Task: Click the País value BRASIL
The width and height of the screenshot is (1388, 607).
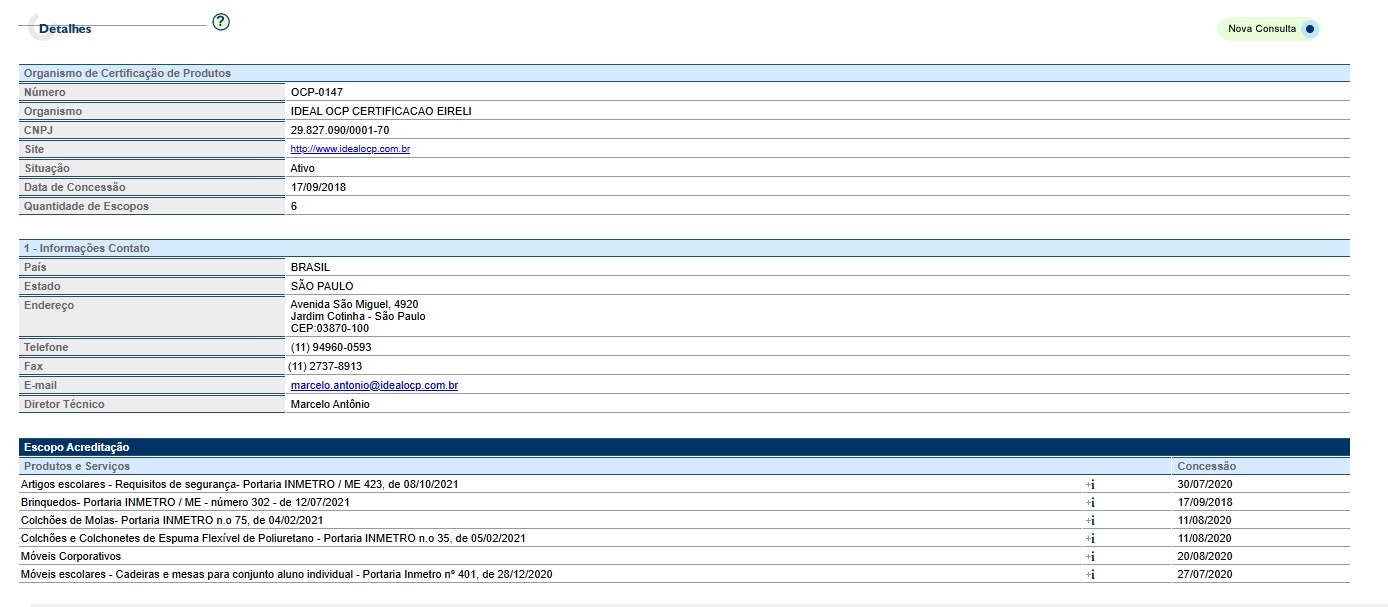Action: pos(310,267)
